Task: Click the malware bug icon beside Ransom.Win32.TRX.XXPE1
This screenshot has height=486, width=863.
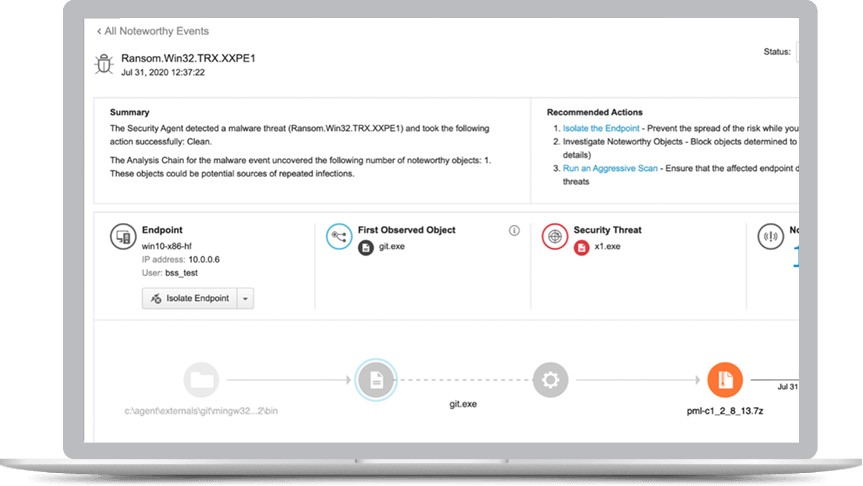Action: pyautogui.click(x=103, y=64)
